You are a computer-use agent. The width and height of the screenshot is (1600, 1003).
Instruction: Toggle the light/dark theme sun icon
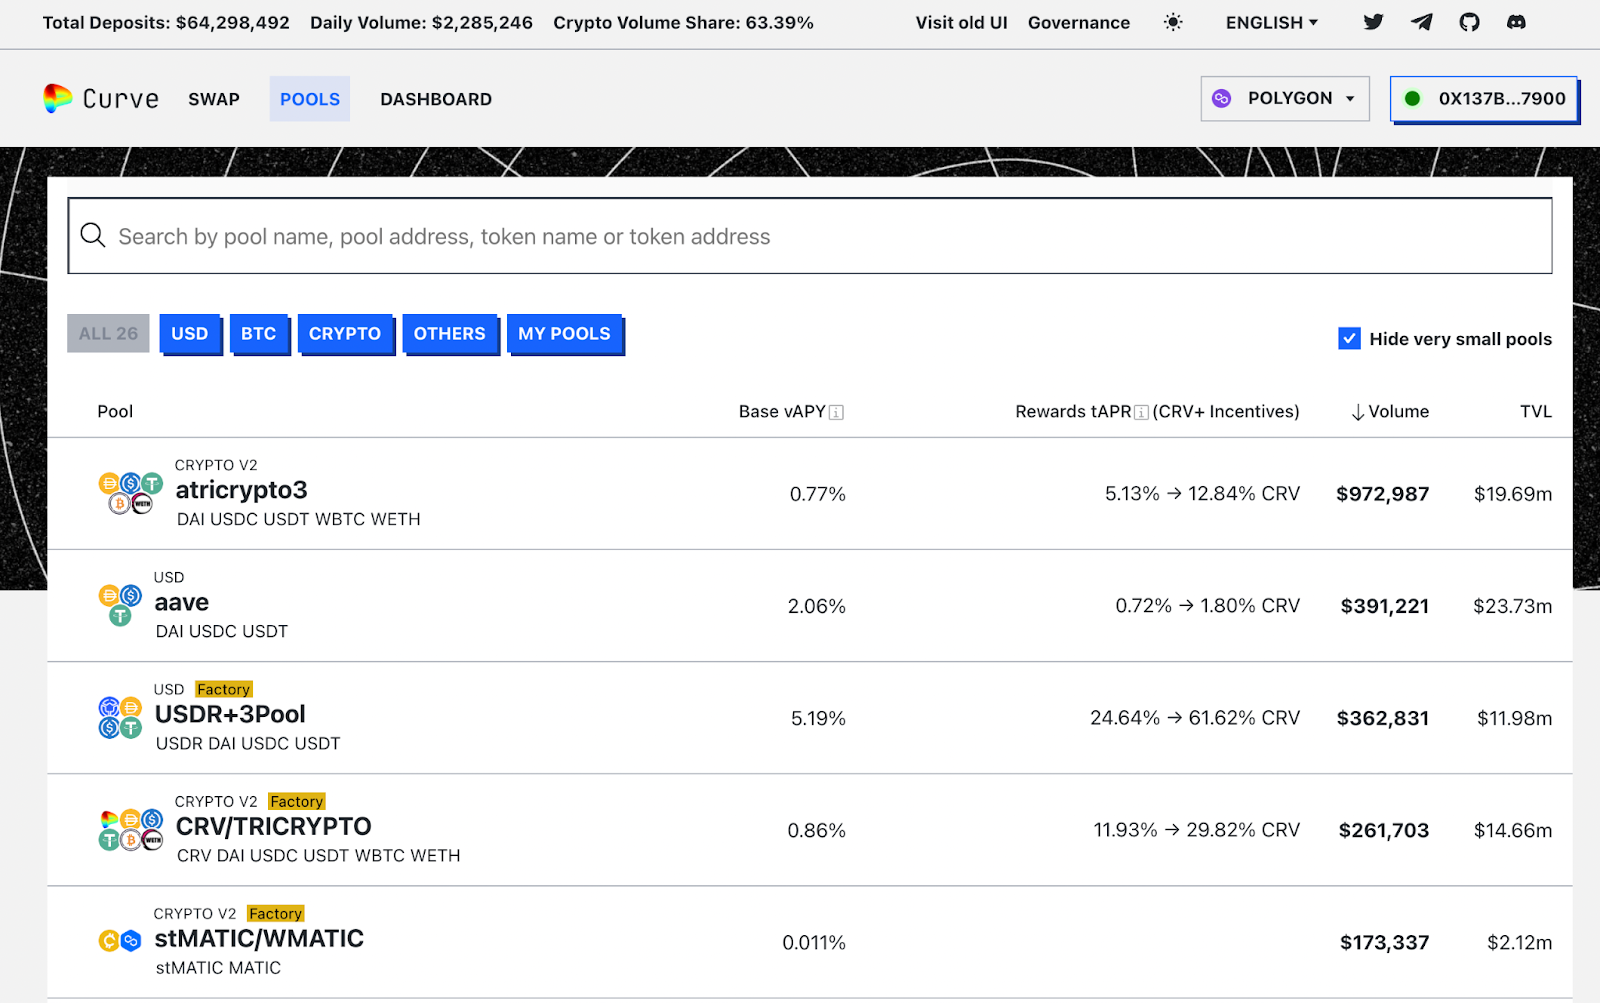pos(1173,22)
